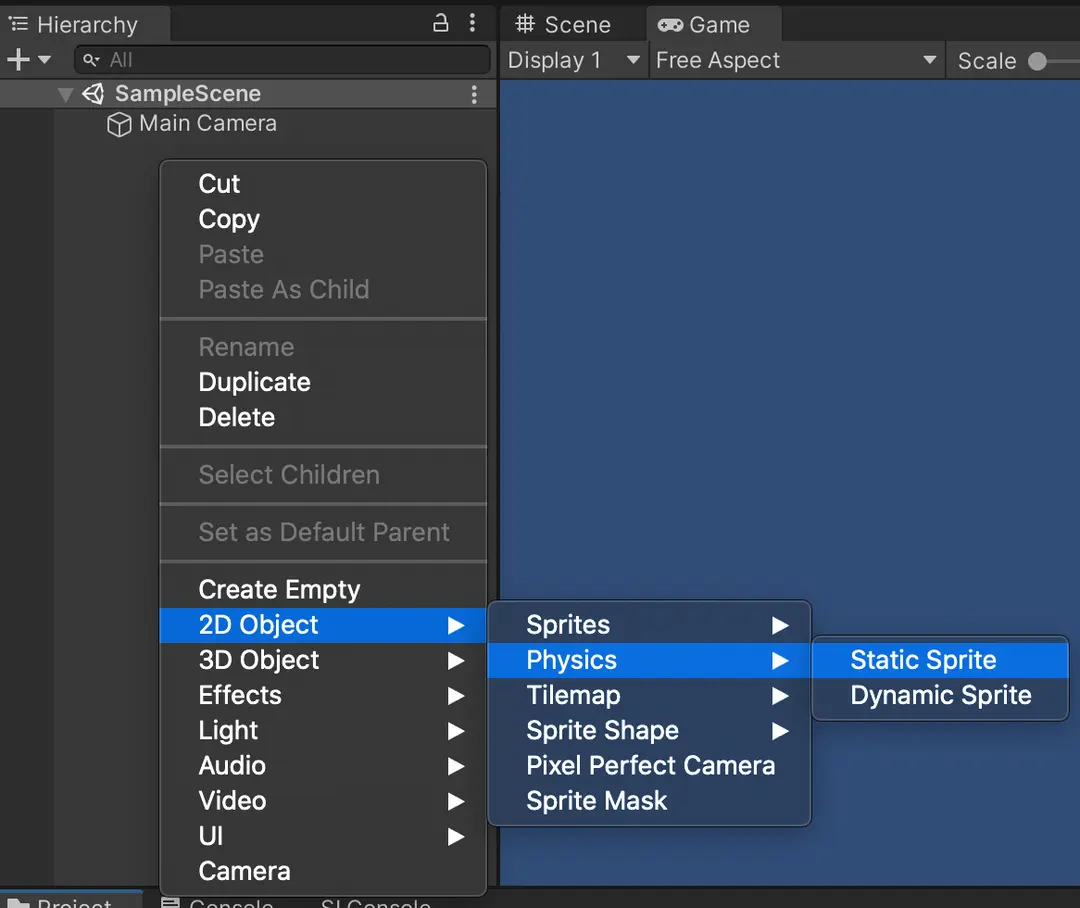Switch to the Scene tab

click(x=564, y=25)
